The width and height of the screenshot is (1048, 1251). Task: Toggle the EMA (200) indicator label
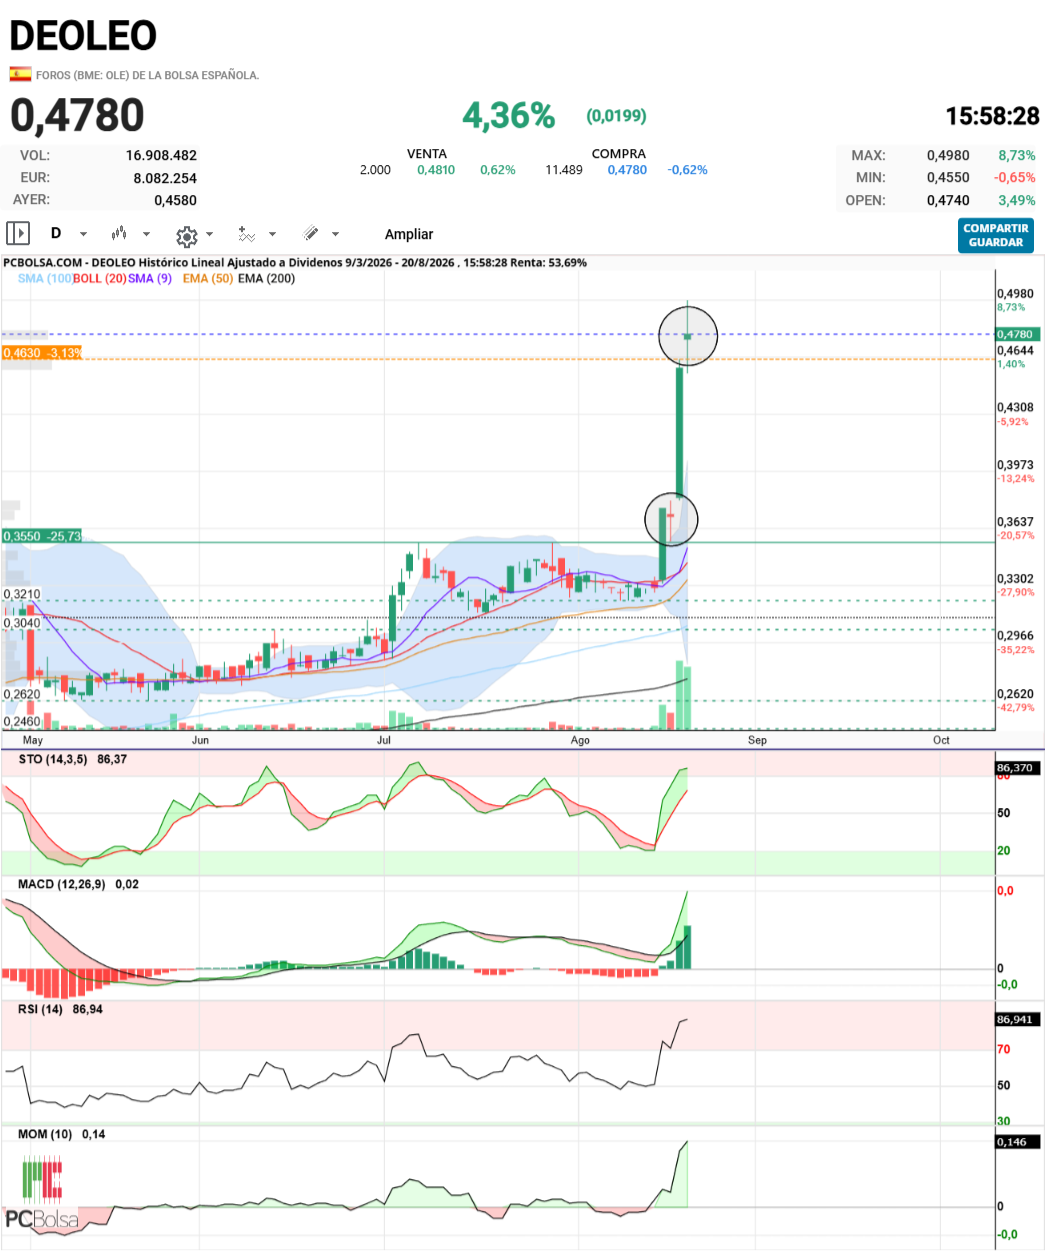pos(266,279)
